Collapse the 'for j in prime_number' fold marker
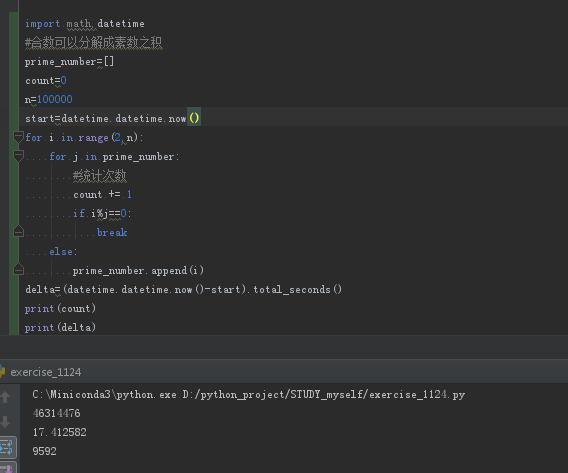568x473 pixels. [18, 156]
